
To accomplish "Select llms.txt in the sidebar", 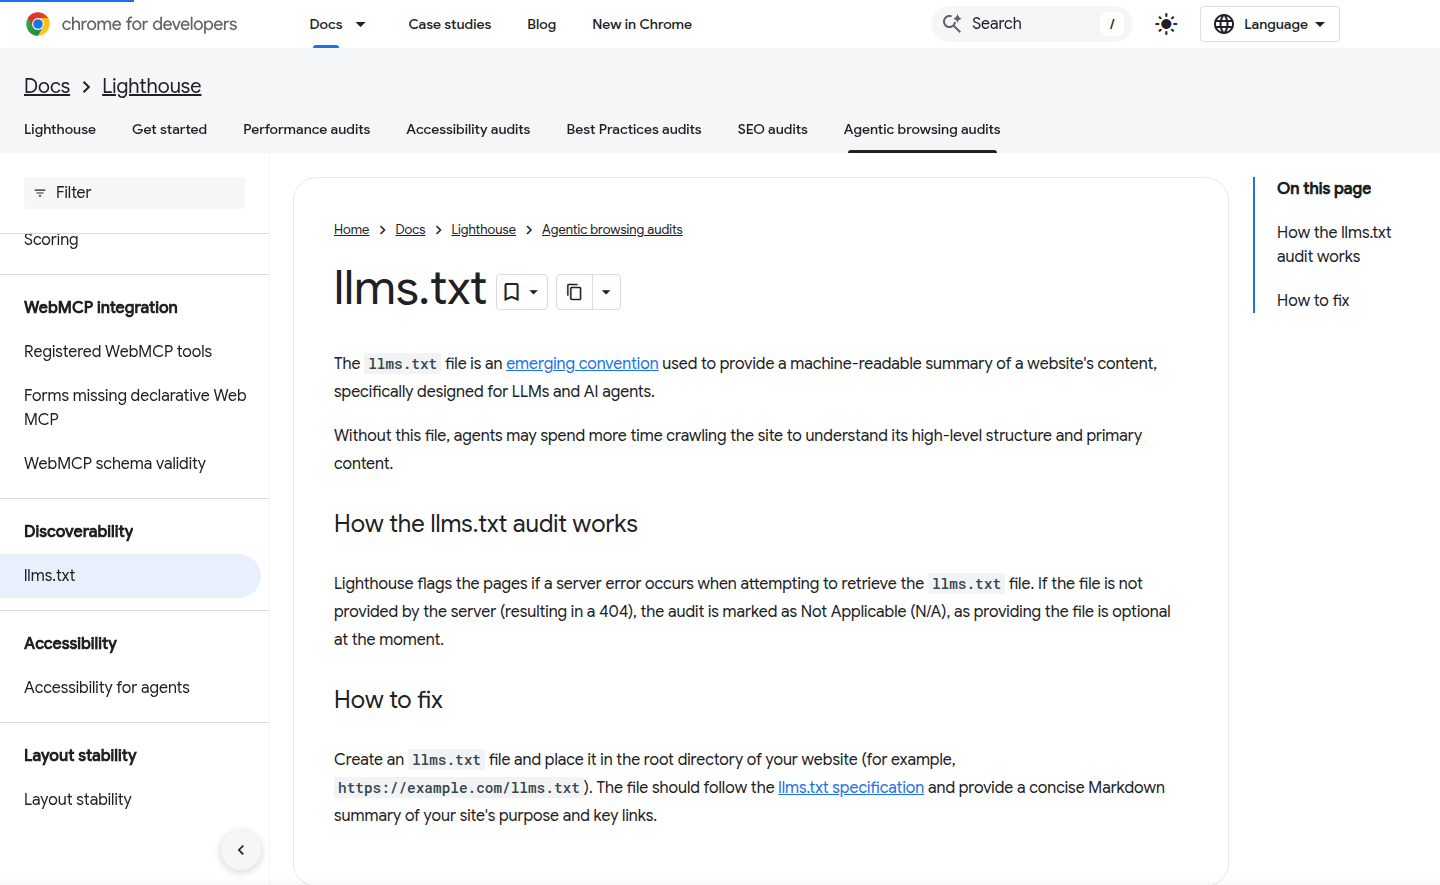I will pos(130,576).
